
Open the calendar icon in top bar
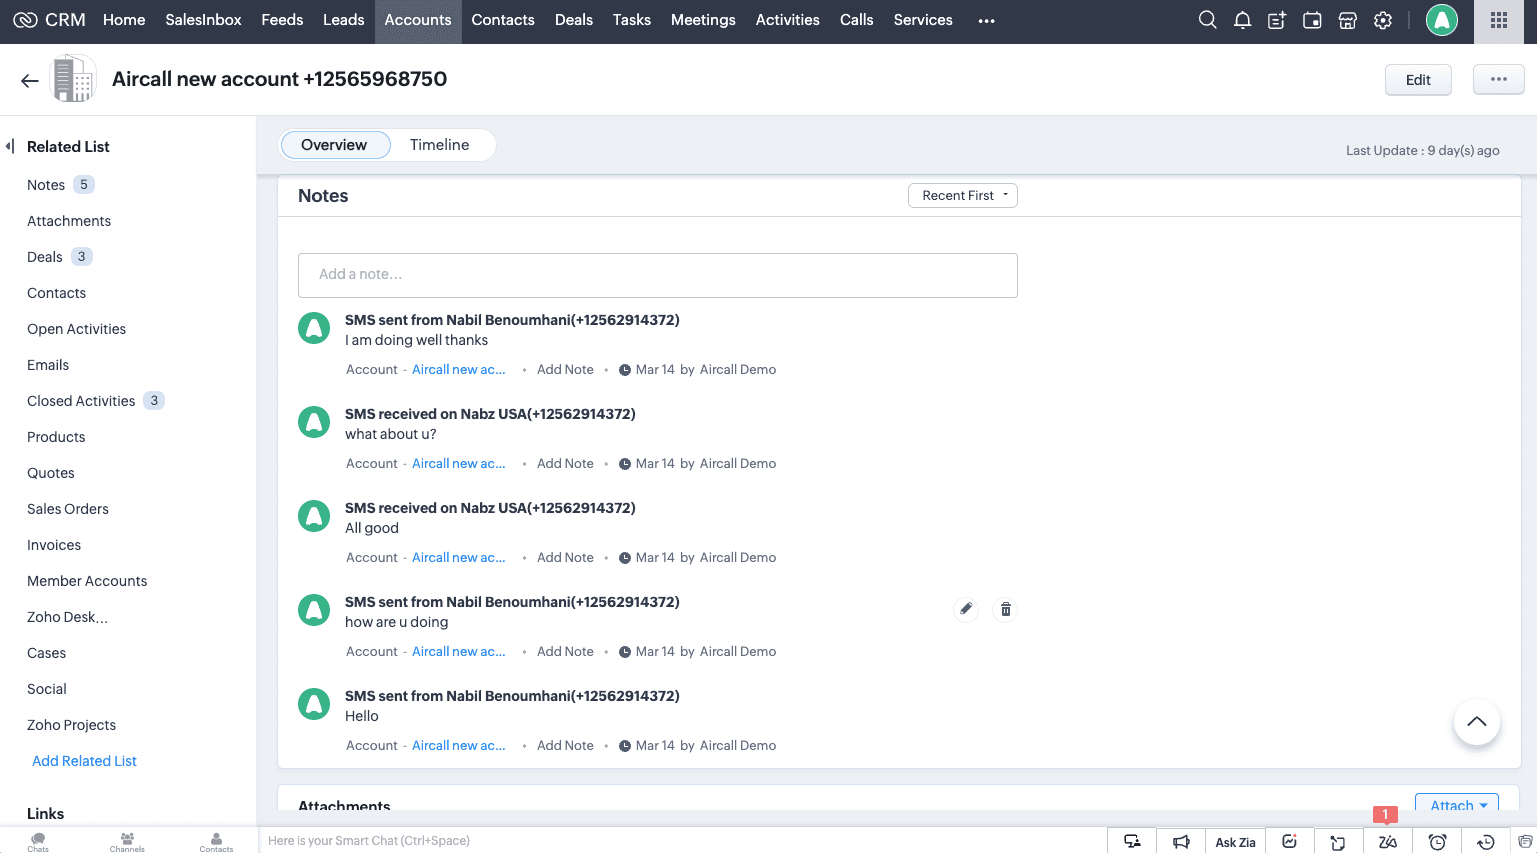tap(1312, 20)
